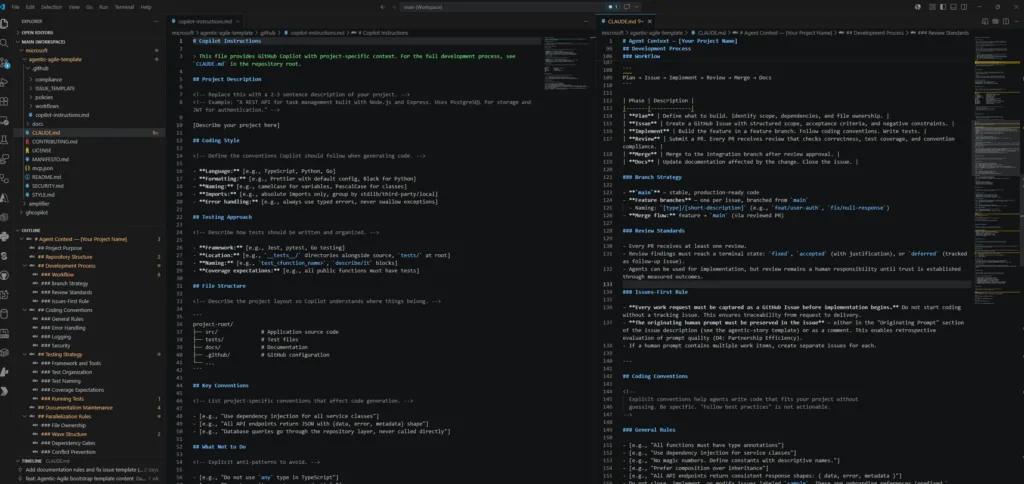This screenshot has height=484, width=1024.
Task: Open the File menu
Action: (15, 7)
